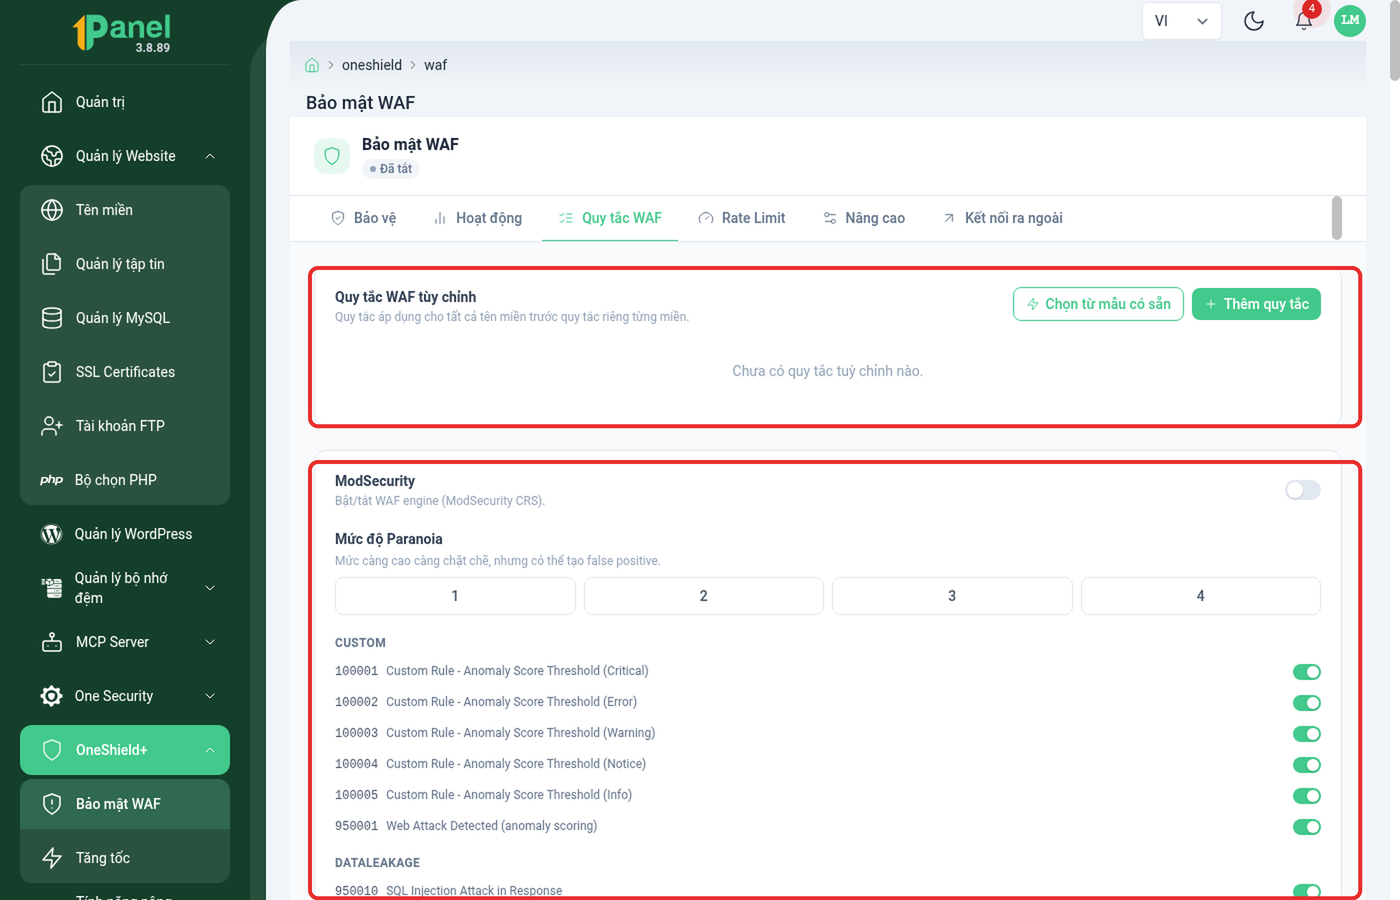Click the SSL Certificates clipboard icon

pos(52,372)
